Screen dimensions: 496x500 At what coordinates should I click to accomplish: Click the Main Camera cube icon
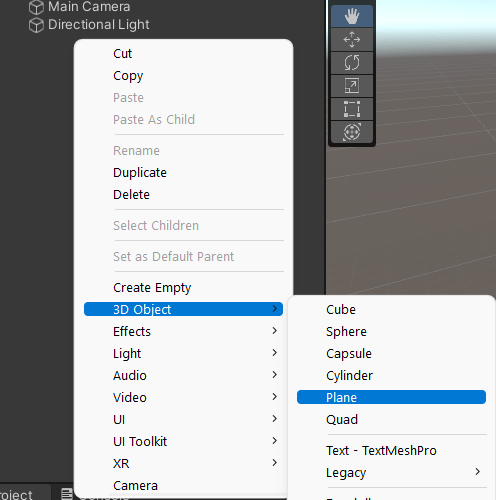(x=36, y=7)
